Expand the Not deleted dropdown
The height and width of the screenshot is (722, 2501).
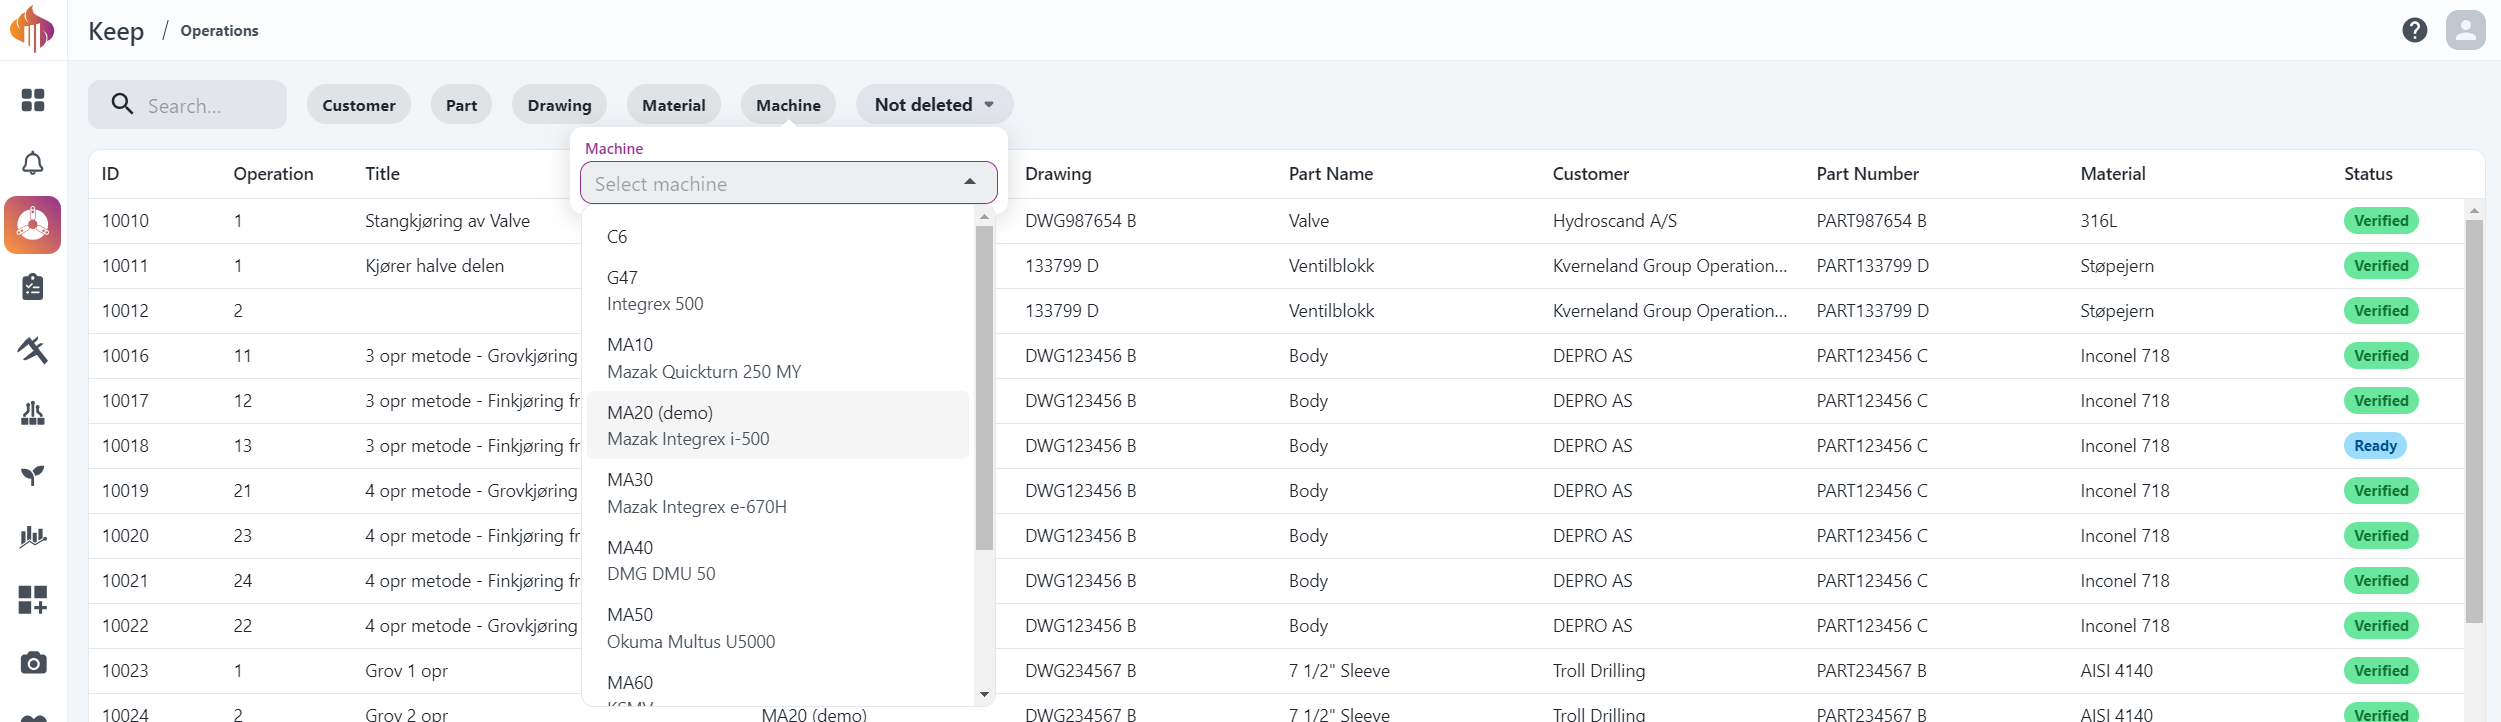(934, 105)
